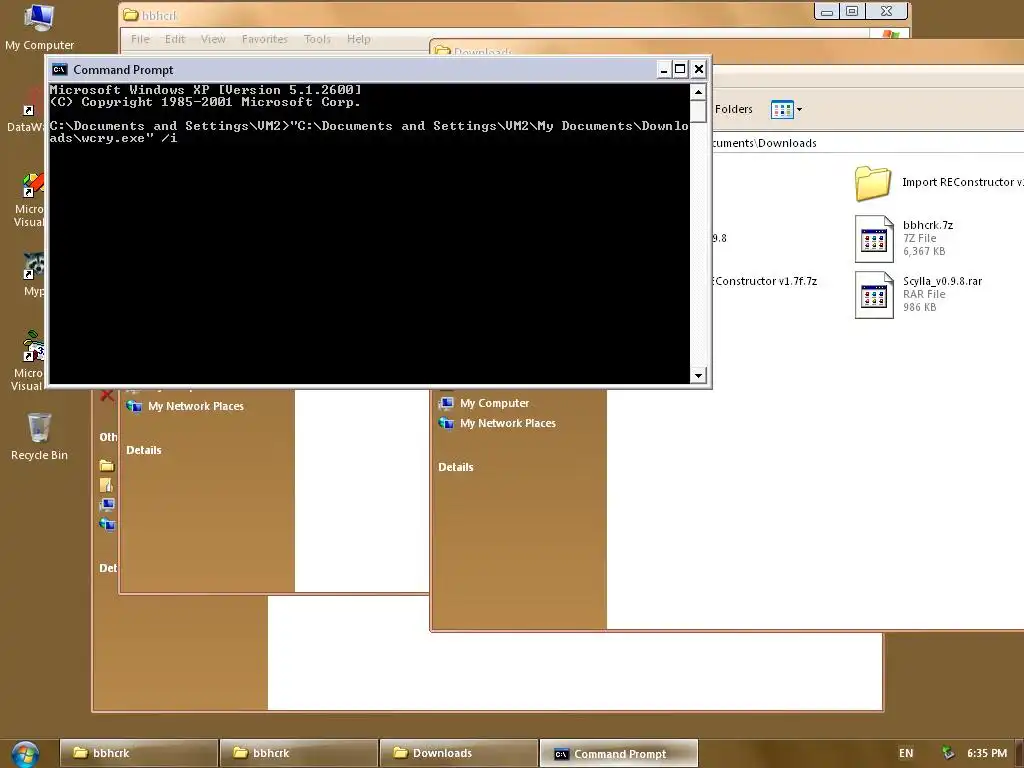1024x768 pixels.
Task: Click the folder icon in bbhcrk title bar
Action: (131, 14)
